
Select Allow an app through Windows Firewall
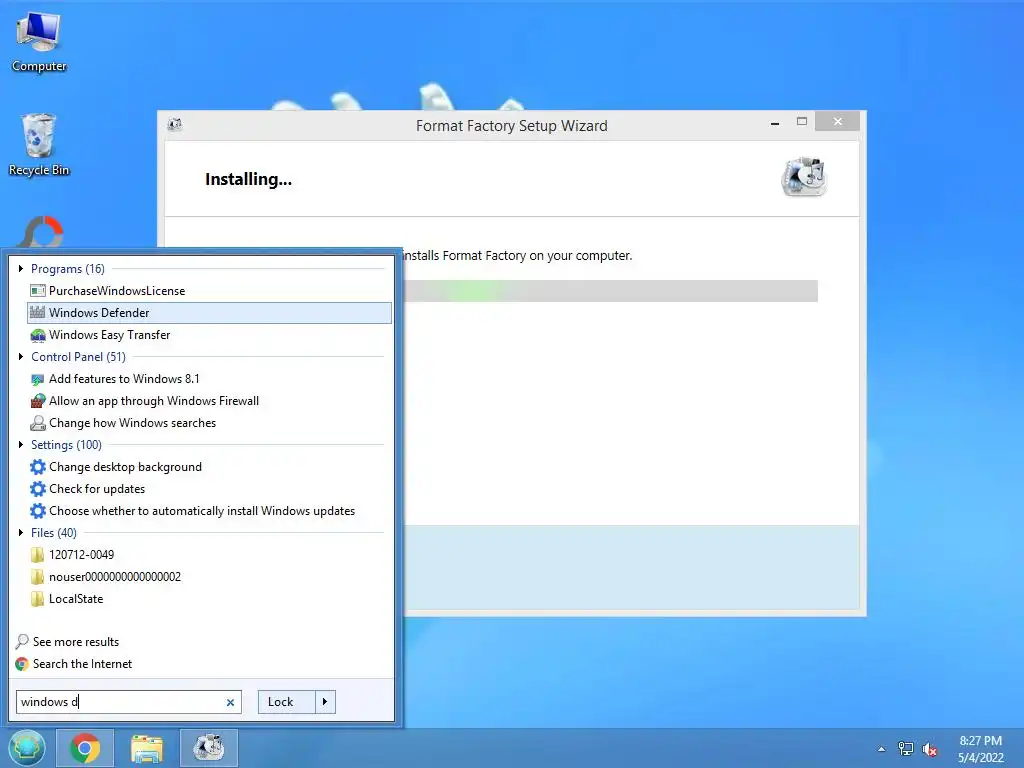pyautogui.click(x=154, y=401)
